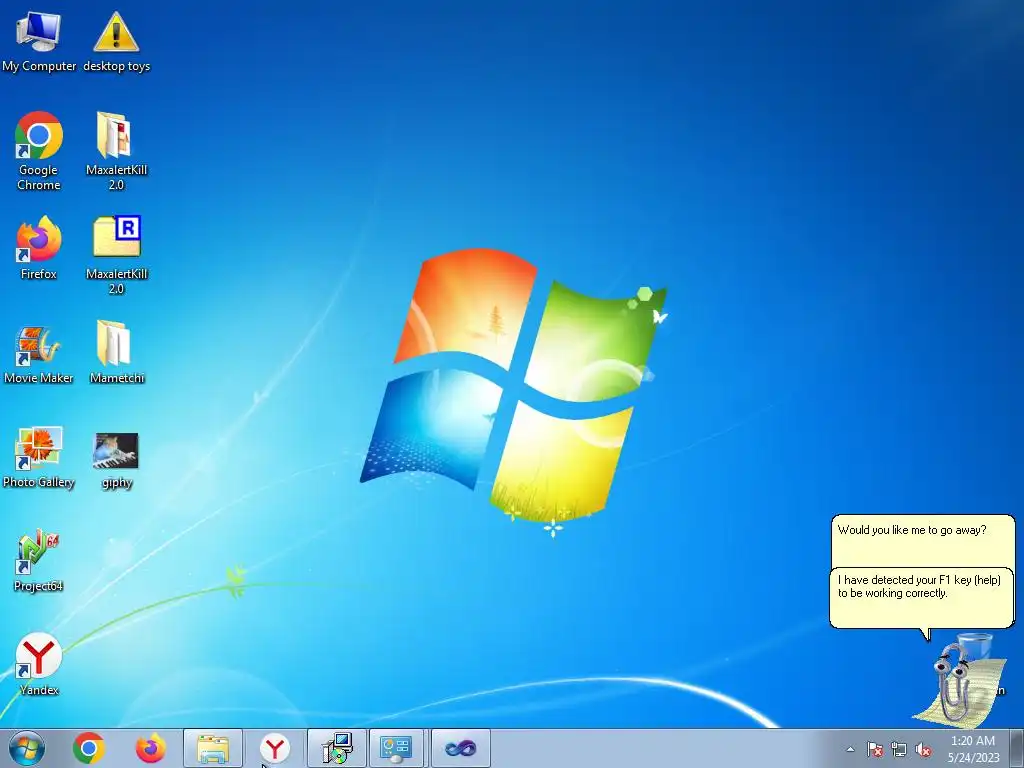This screenshot has width=1024, height=768.
Task: Select the Project64 desktop shortcut
Action: 39,560
